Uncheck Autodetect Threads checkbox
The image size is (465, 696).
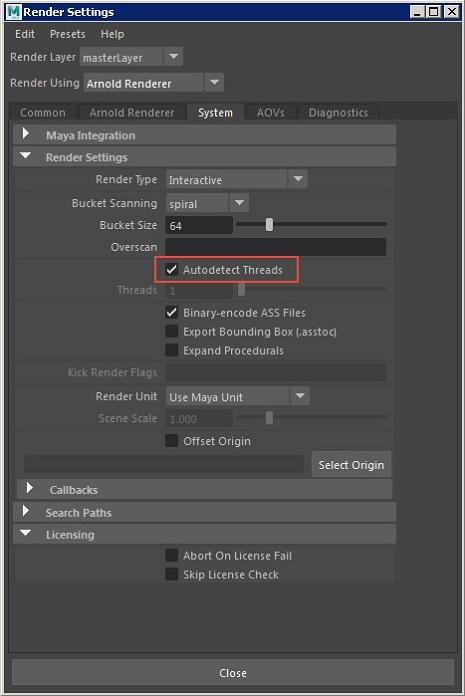point(172,269)
